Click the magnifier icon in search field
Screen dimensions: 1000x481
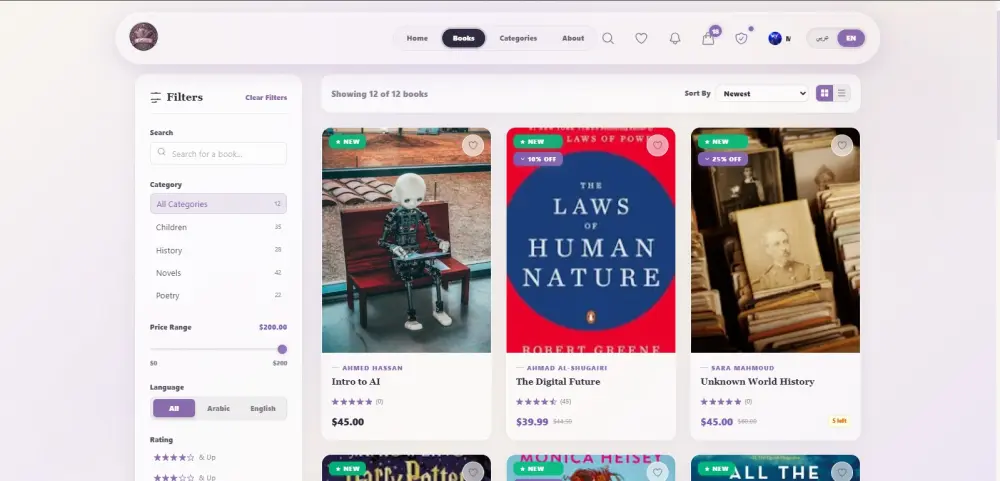point(161,152)
